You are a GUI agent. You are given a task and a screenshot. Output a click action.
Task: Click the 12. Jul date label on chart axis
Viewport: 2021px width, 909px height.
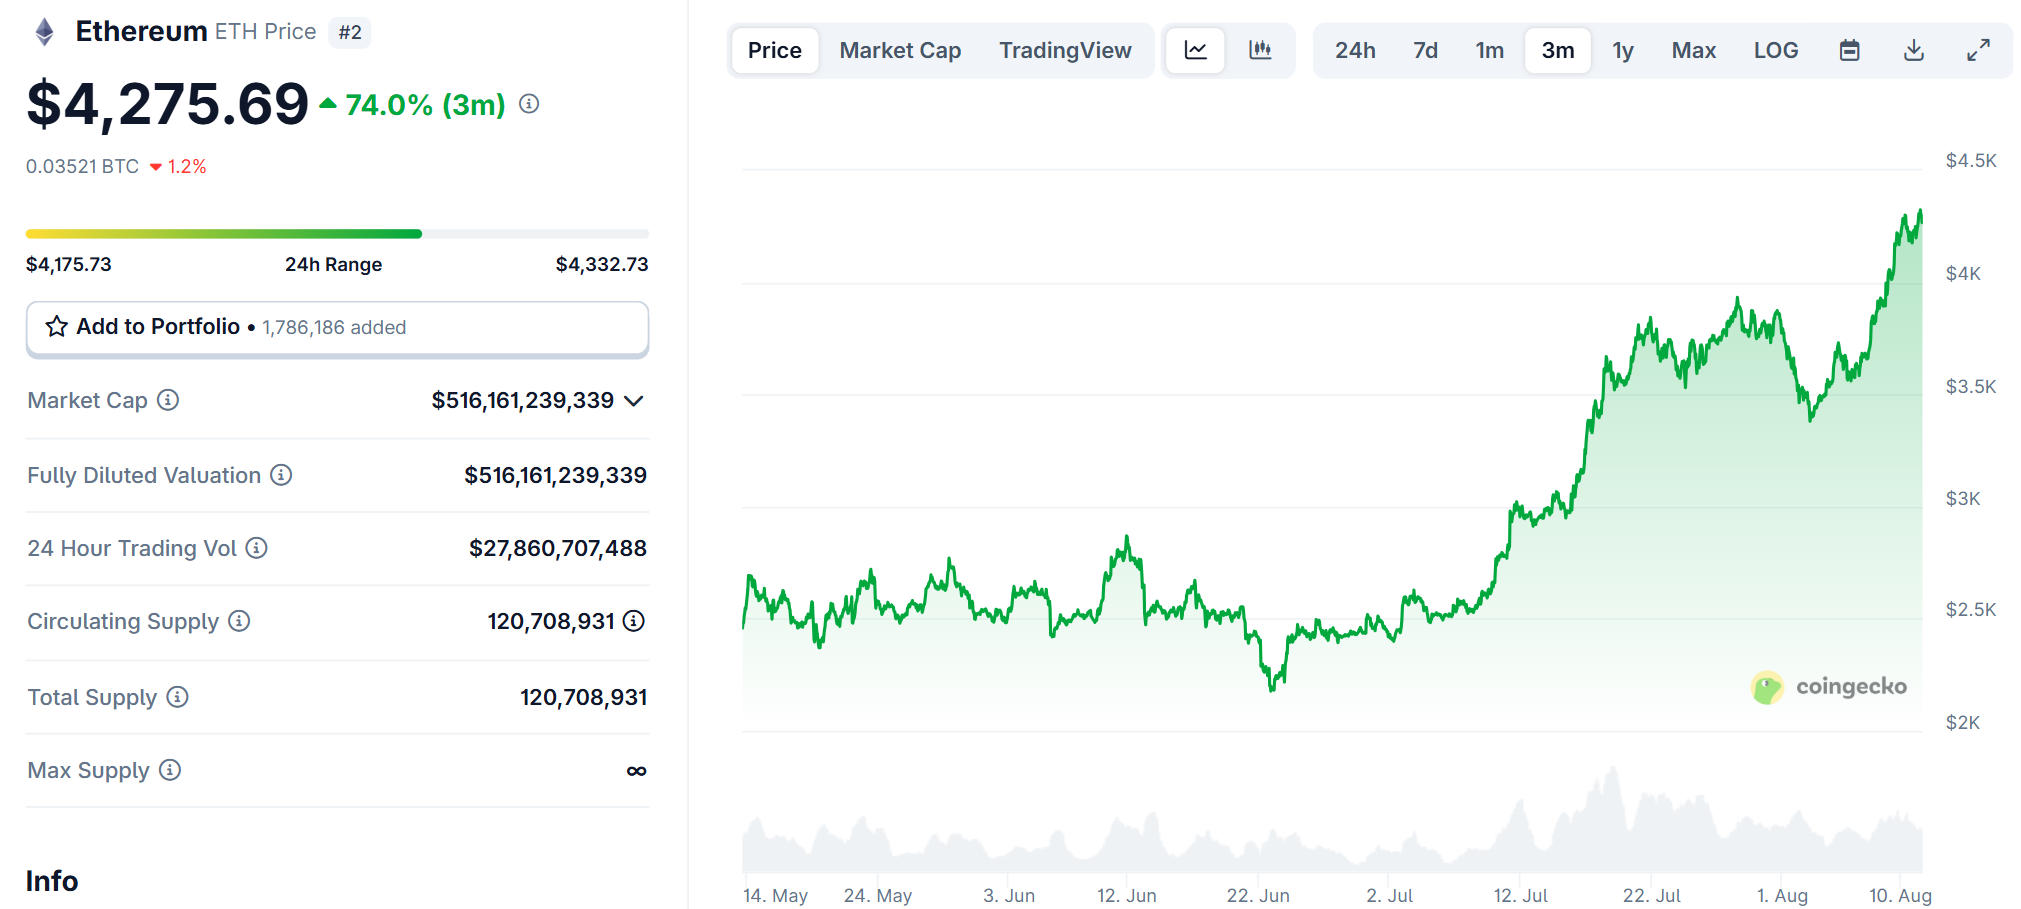click(1520, 896)
